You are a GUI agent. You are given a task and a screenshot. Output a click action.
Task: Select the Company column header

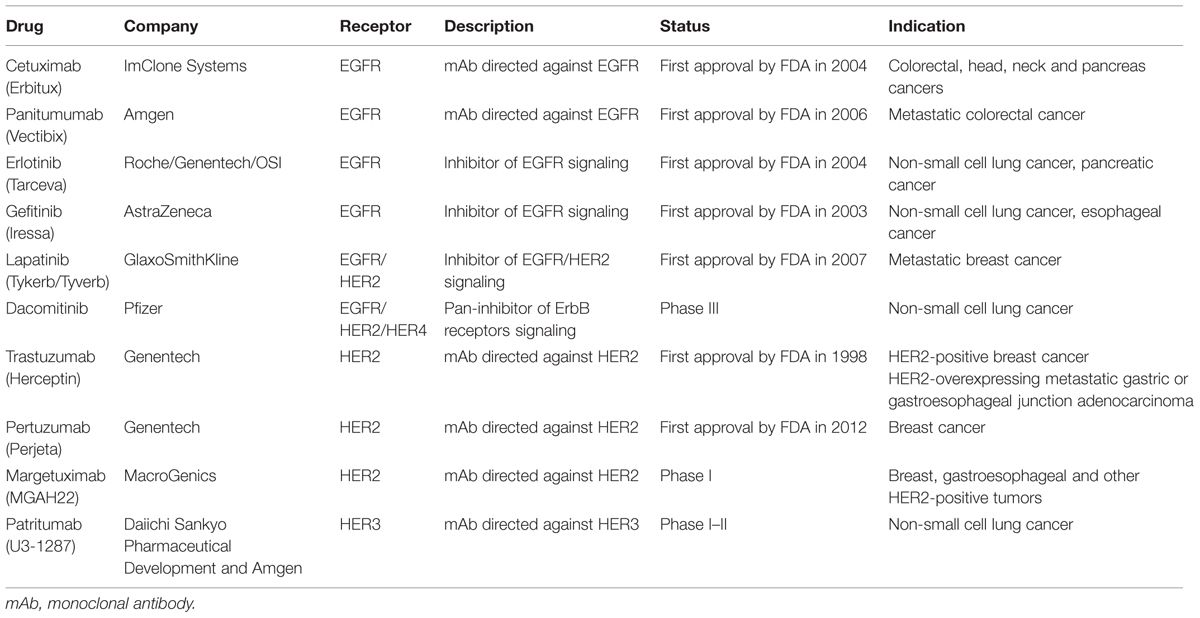pyautogui.click(x=160, y=25)
